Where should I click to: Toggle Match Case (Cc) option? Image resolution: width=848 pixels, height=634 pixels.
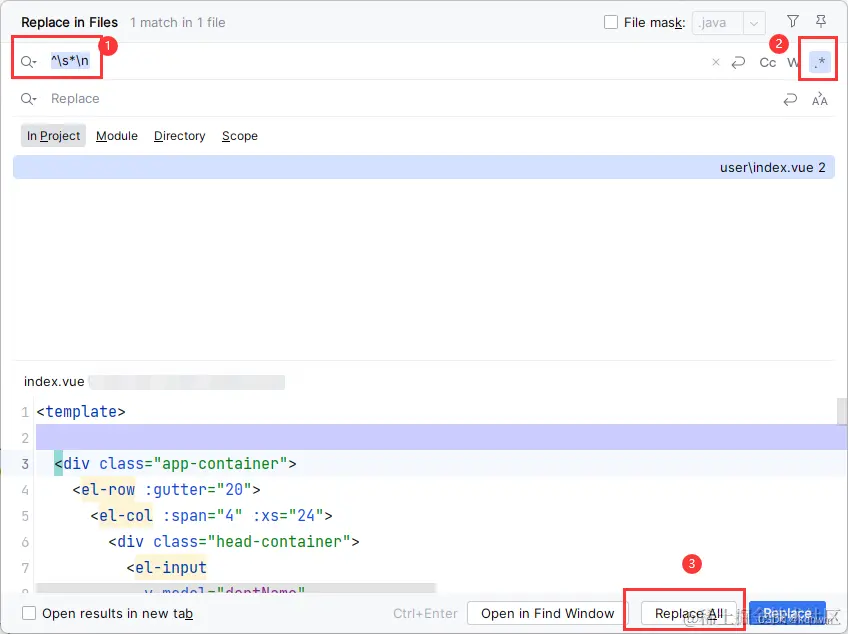point(767,62)
